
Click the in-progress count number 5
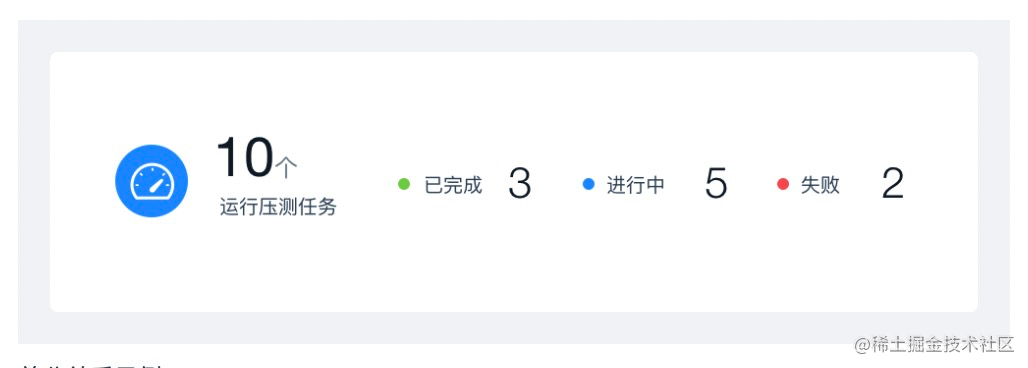coord(715,184)
